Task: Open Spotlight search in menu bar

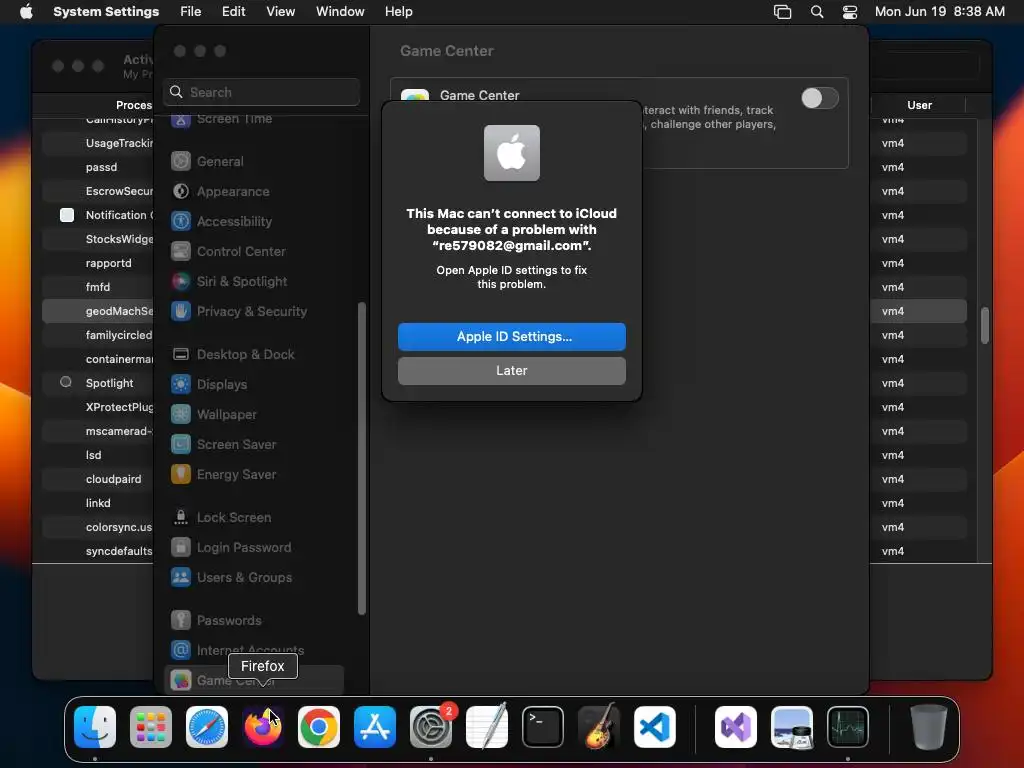Action: (817, 12)
